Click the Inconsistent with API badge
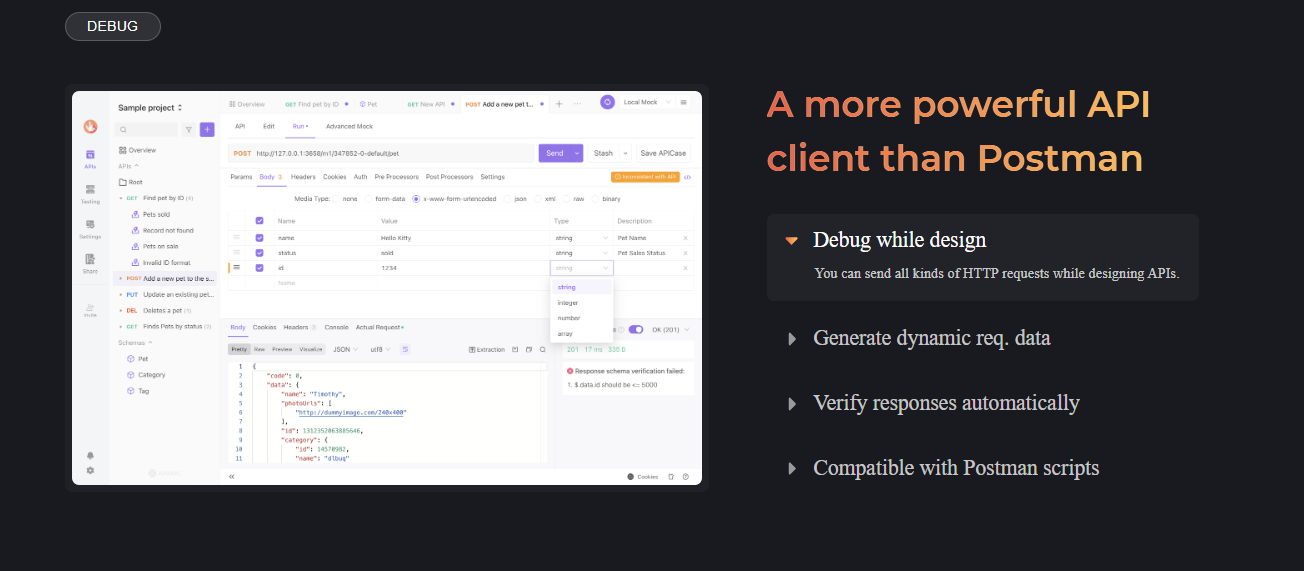The height and width of the screenshot is (571, 1304). tap(645, 177)
